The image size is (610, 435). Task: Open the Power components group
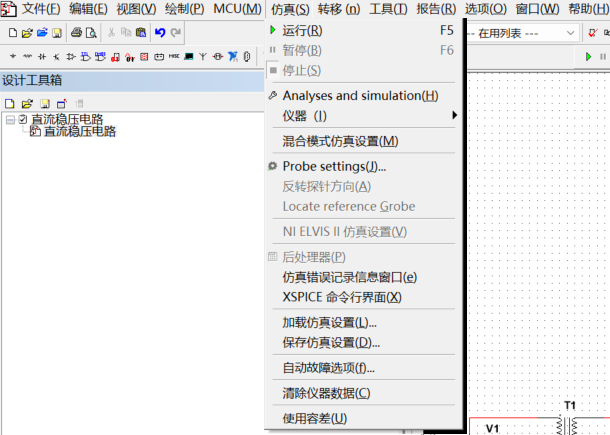(x=159, y=57)
